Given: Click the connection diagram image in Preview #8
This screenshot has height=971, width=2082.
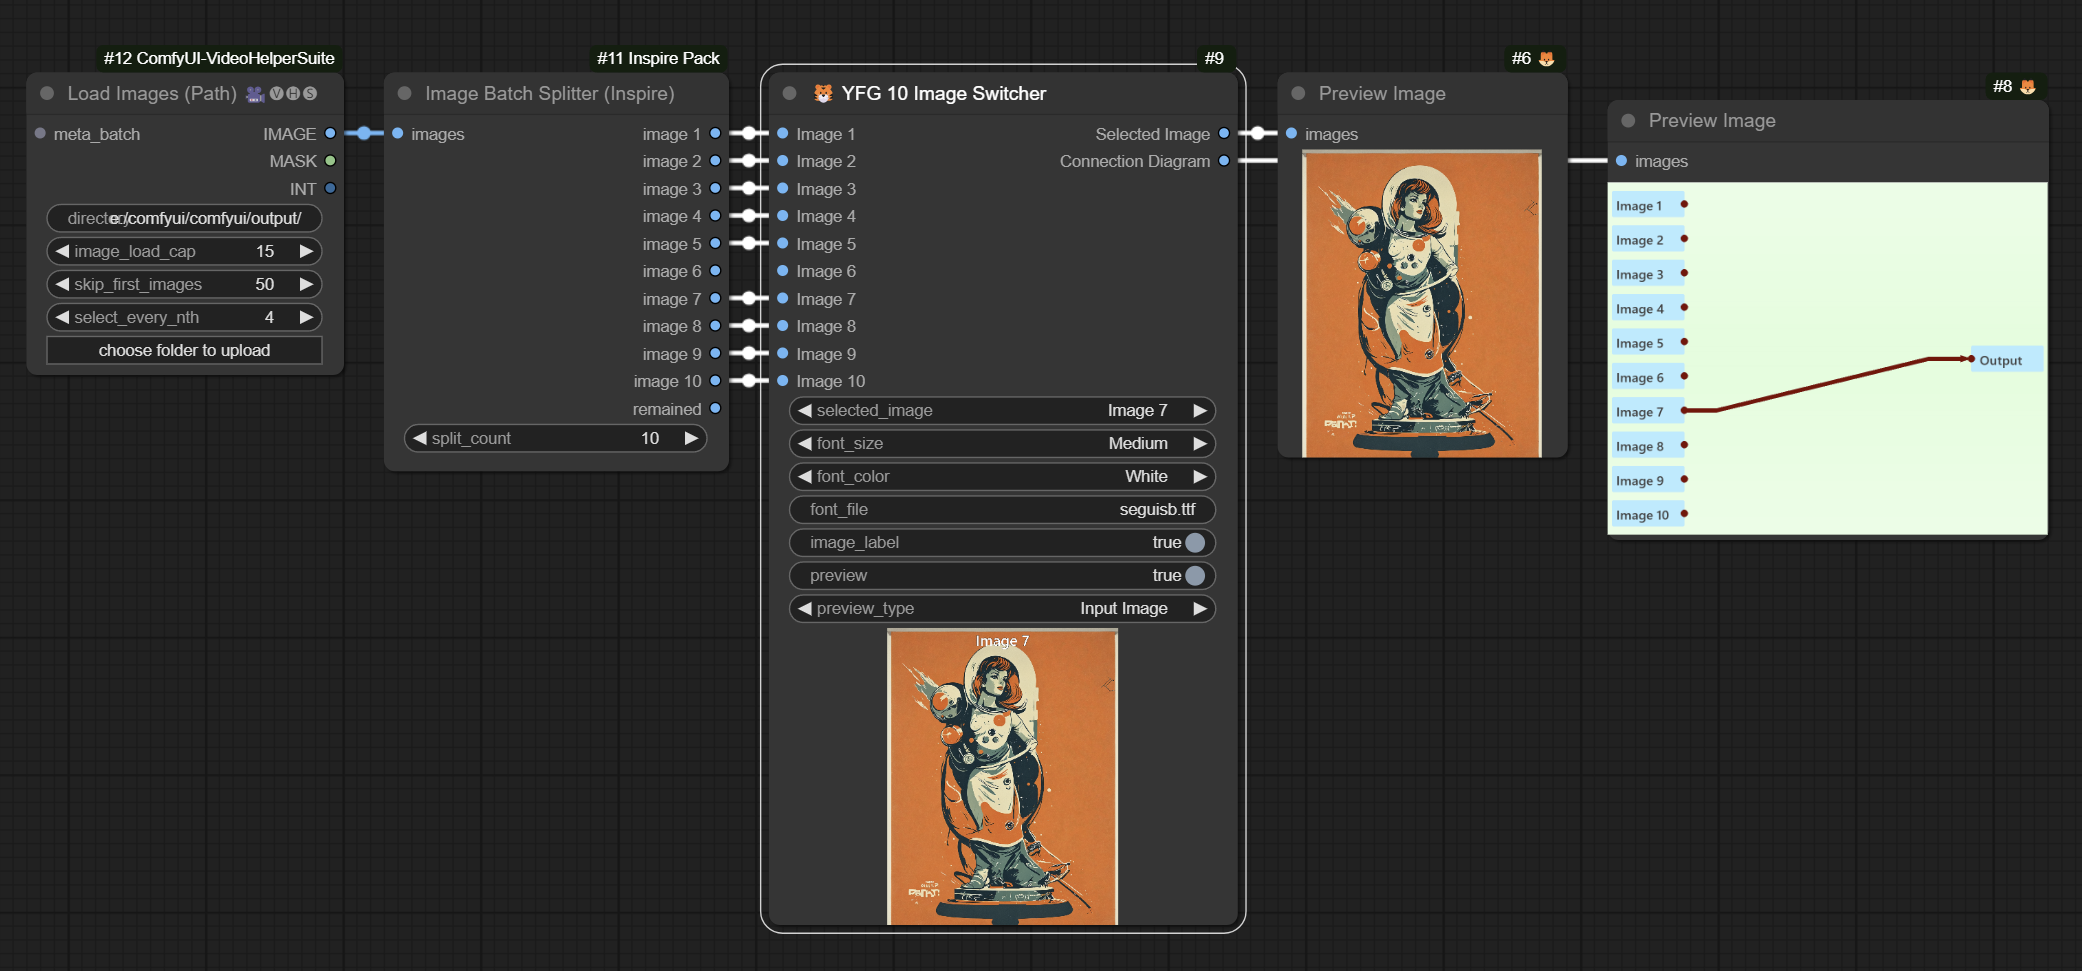Looking at the screenshot, I should [x=1827, y=358].
